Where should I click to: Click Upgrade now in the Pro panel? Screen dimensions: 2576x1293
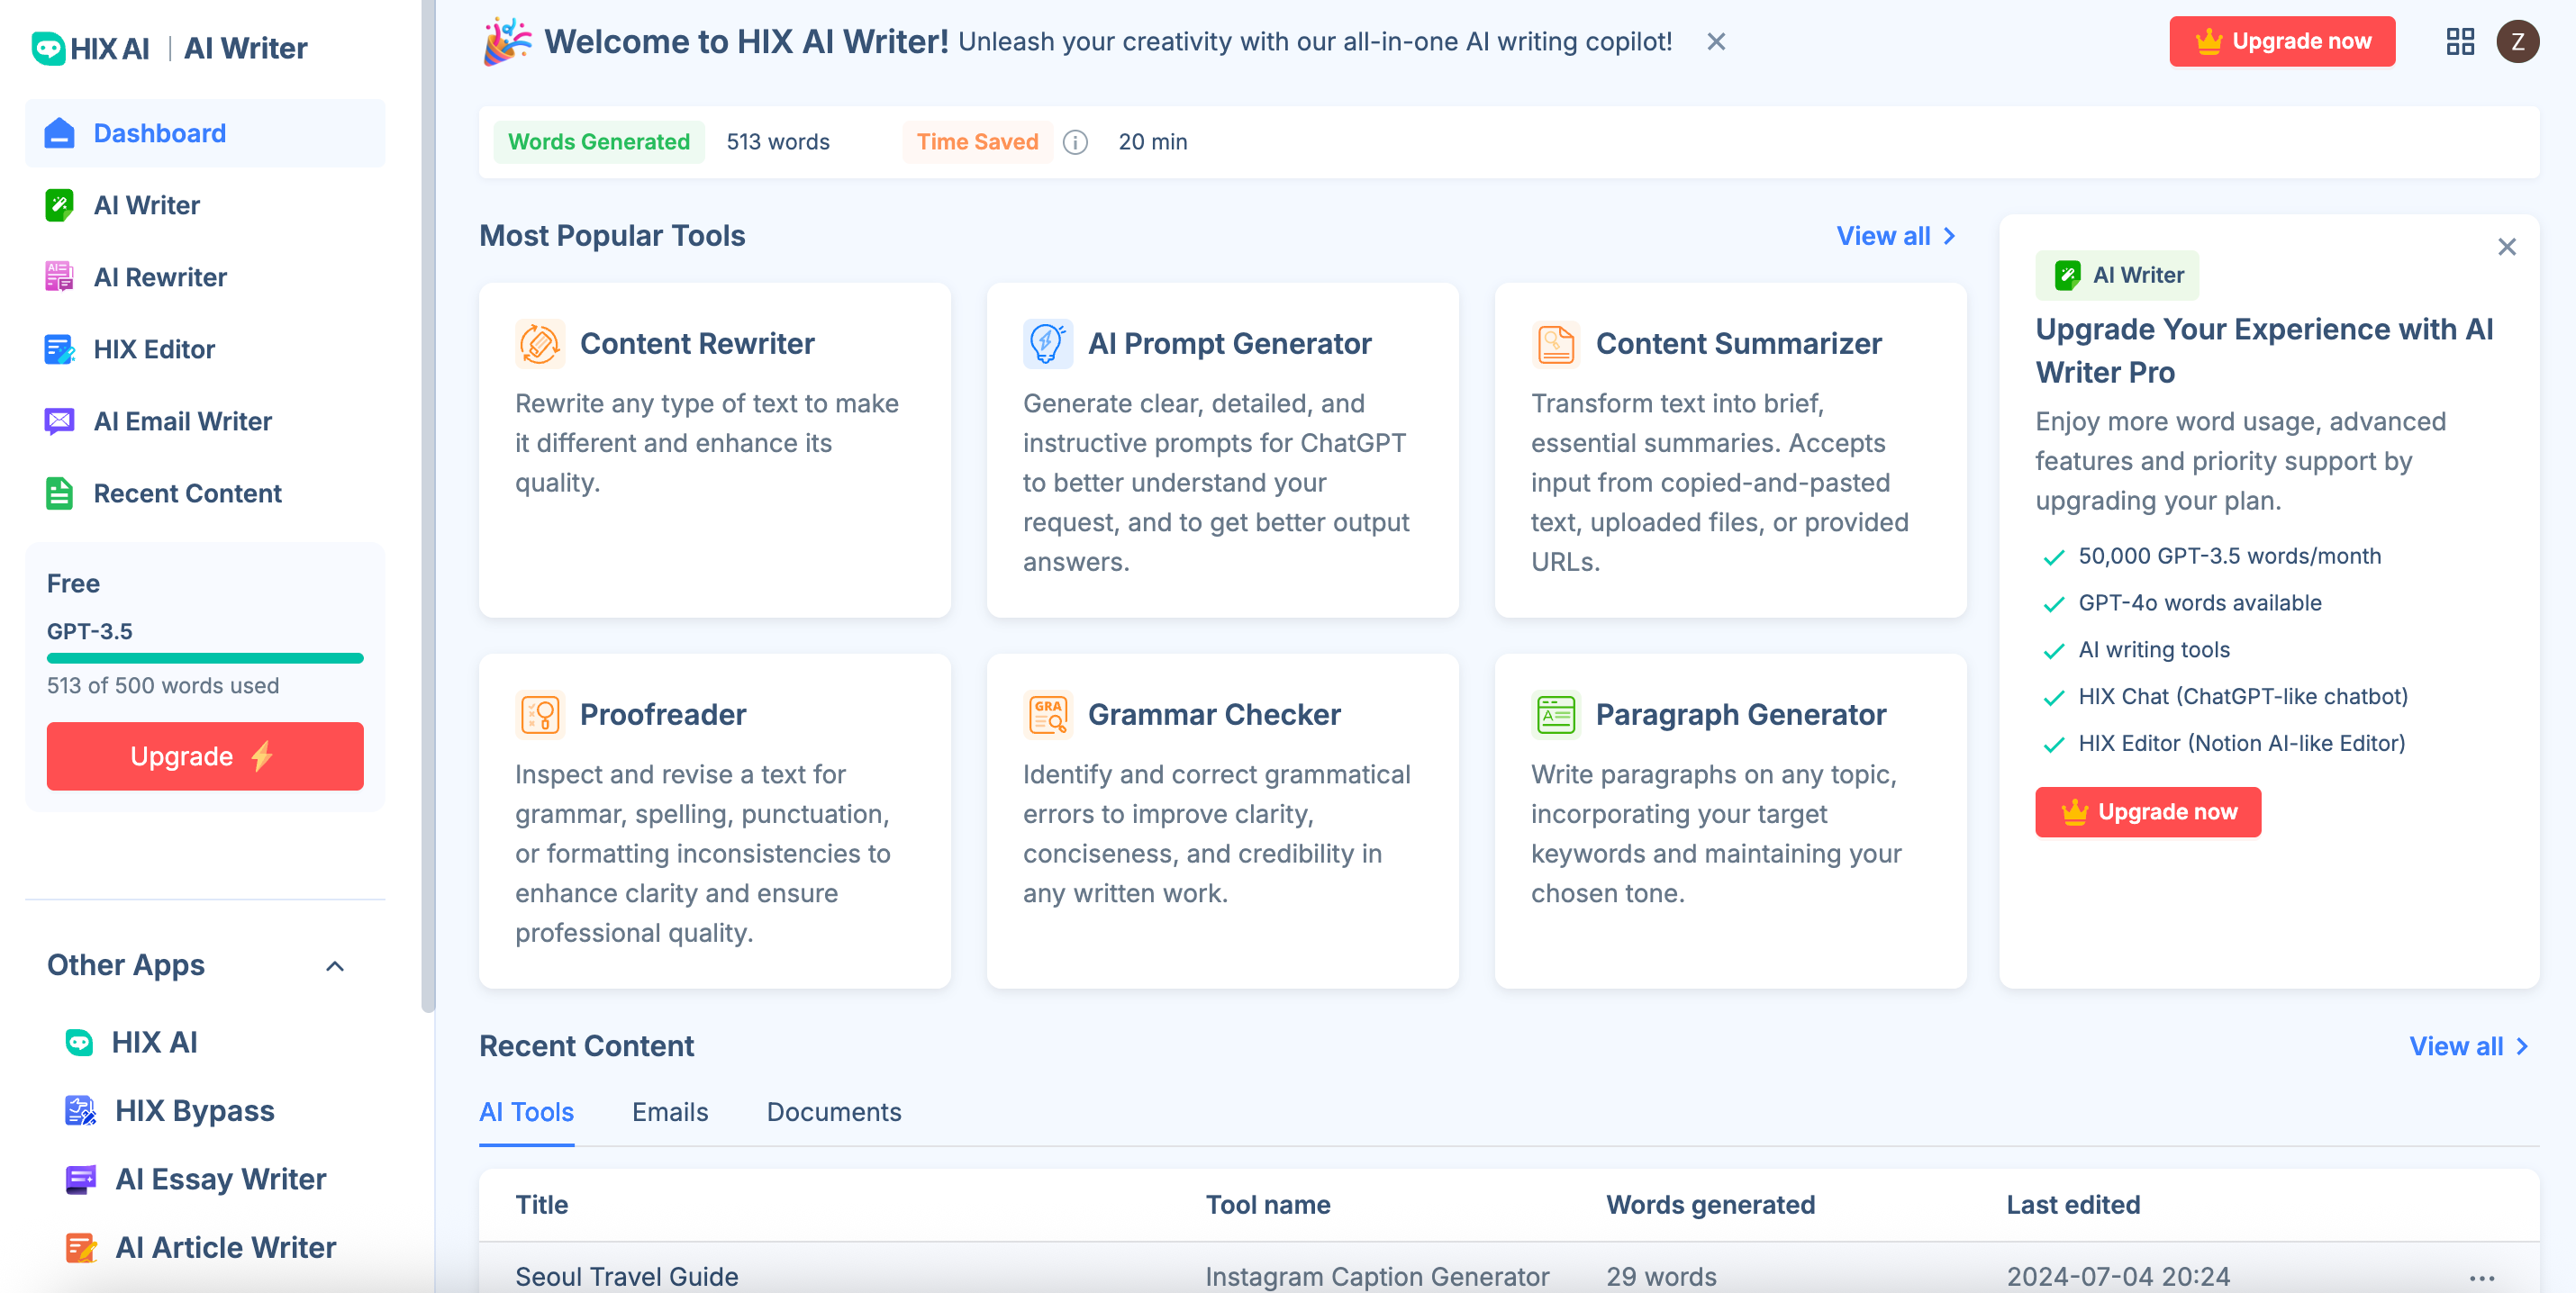pos(2148,812)
